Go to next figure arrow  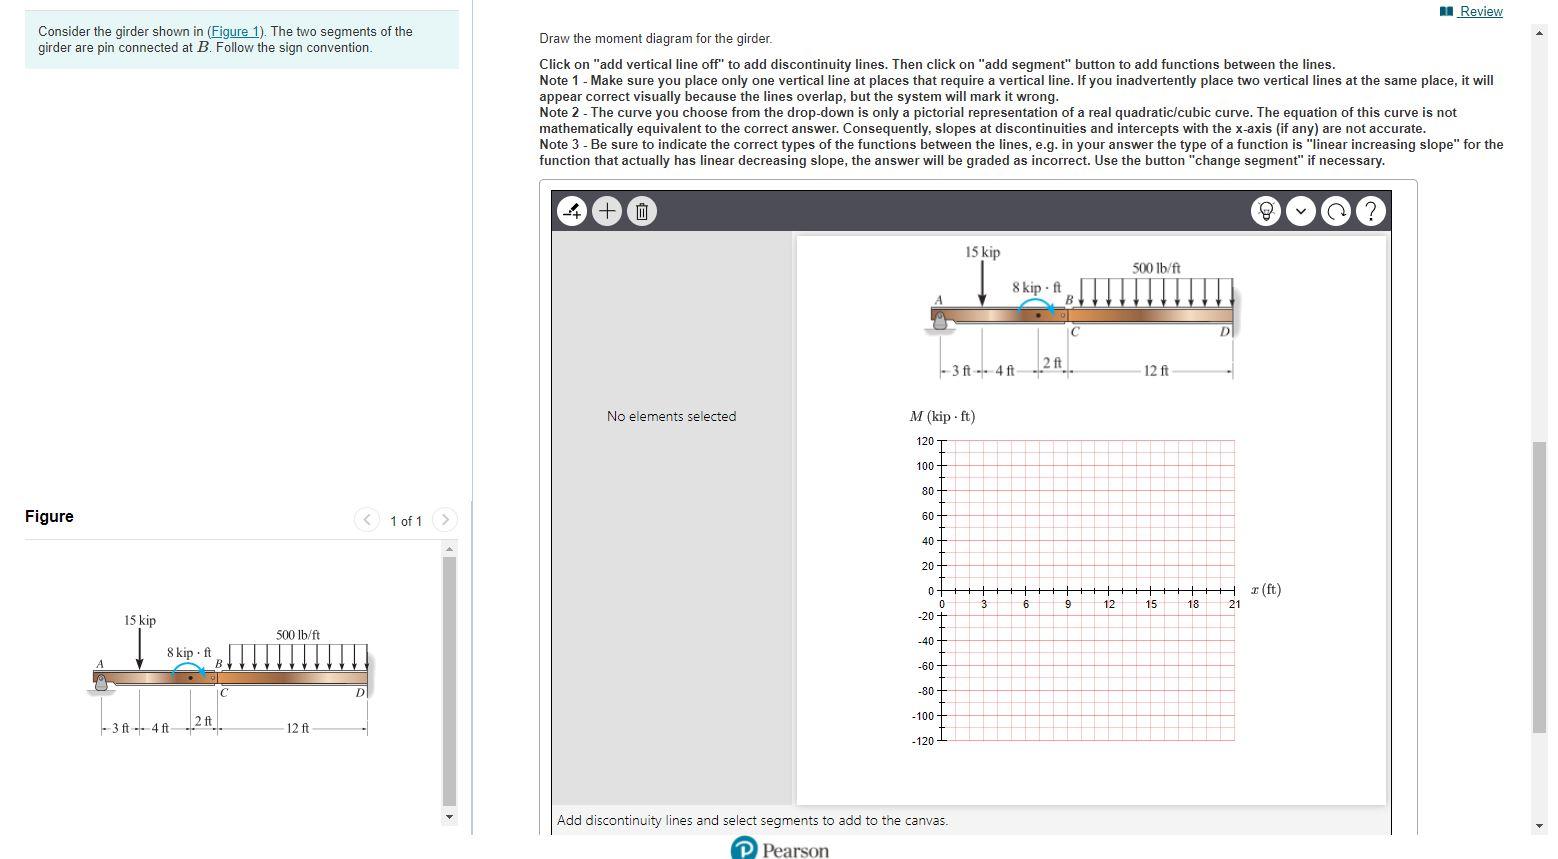click(x=445, y=519)
